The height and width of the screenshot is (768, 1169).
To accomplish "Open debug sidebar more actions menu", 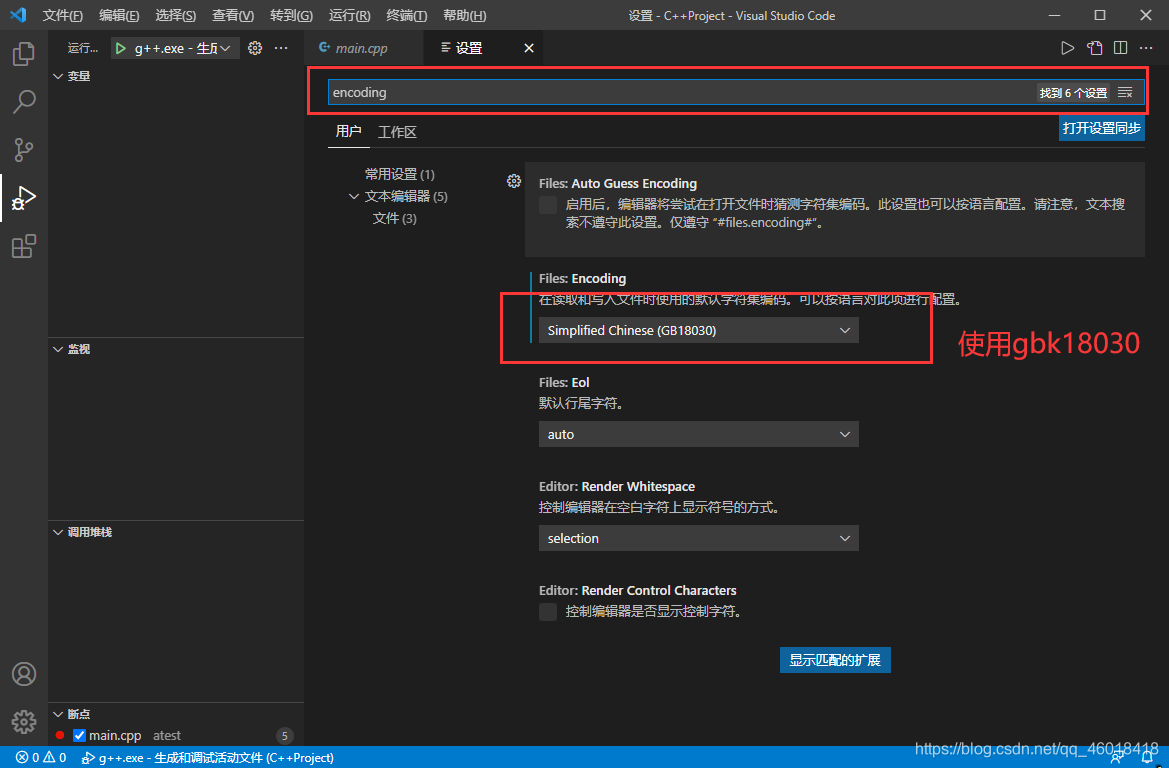I will coord(281,48).
